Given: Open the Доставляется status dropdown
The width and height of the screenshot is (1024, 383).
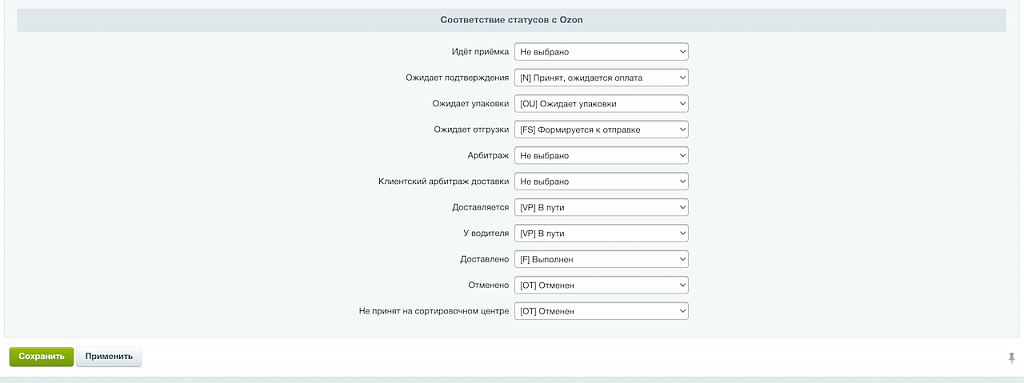Looking at the screenshot, I should pyautogui.click(x=601, y=208).
